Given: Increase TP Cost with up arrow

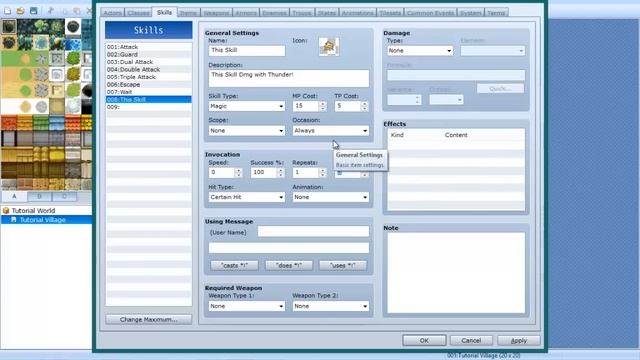Looking at the screenshot, I should (x=364, y=104).
